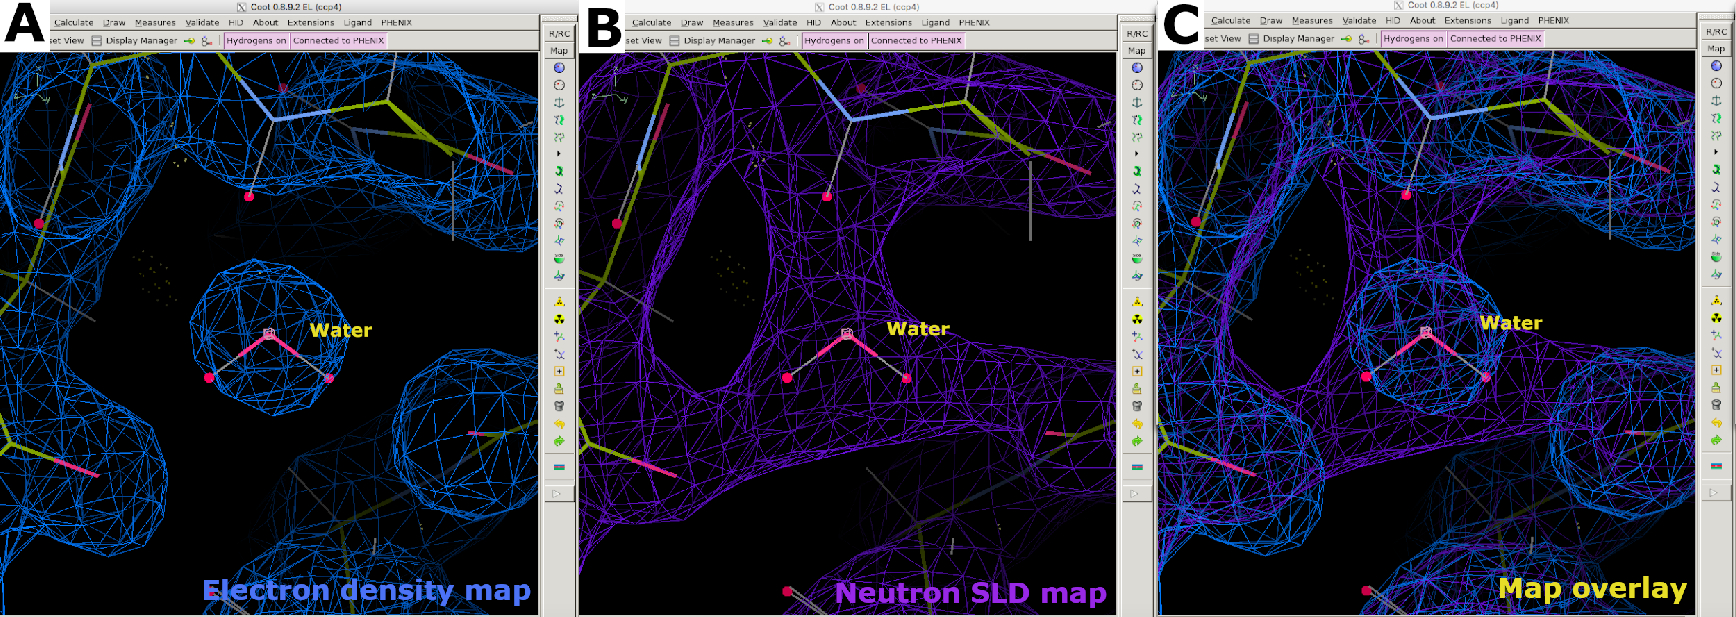Click Real Space Refine sphere icon in panel A
The height and width of the screenshot is (617, 1736).
click(559, 68)
